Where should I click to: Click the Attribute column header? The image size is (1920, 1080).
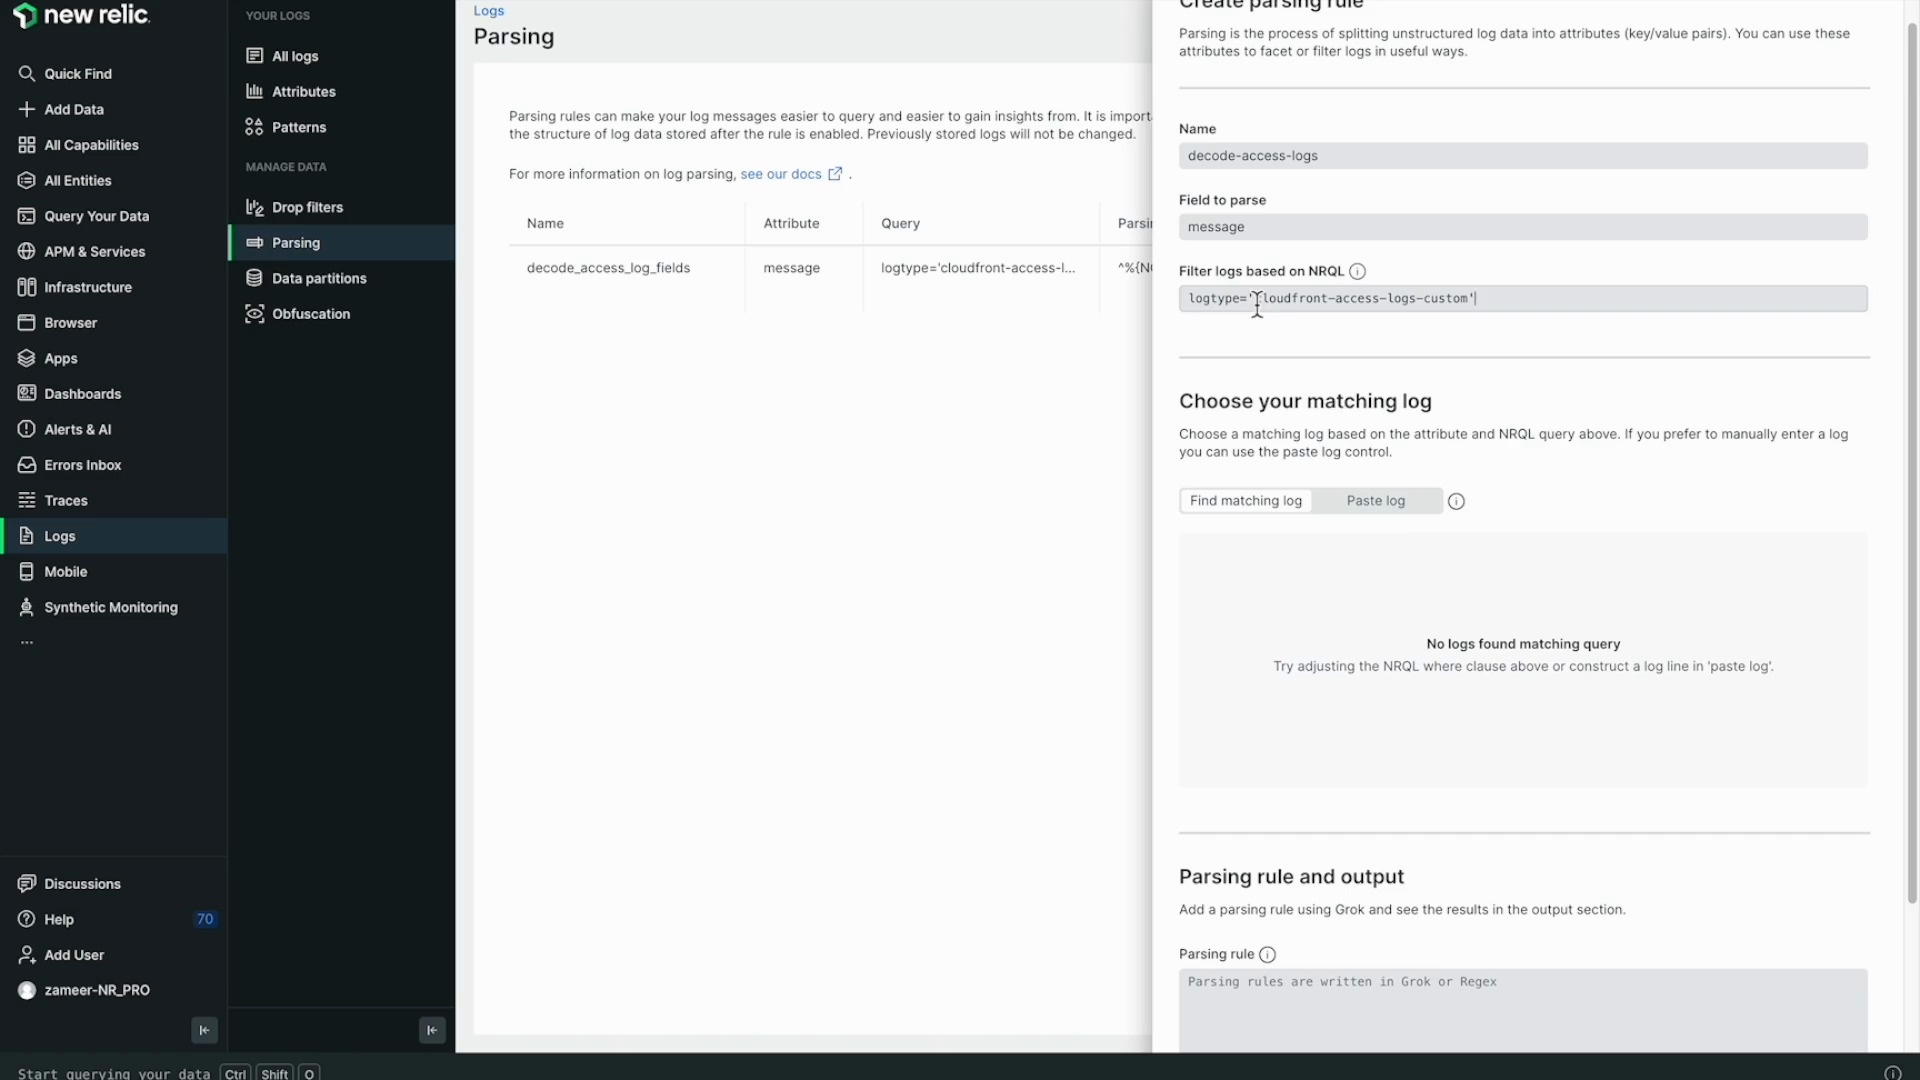pyautogui.click(x=791, y=224)
